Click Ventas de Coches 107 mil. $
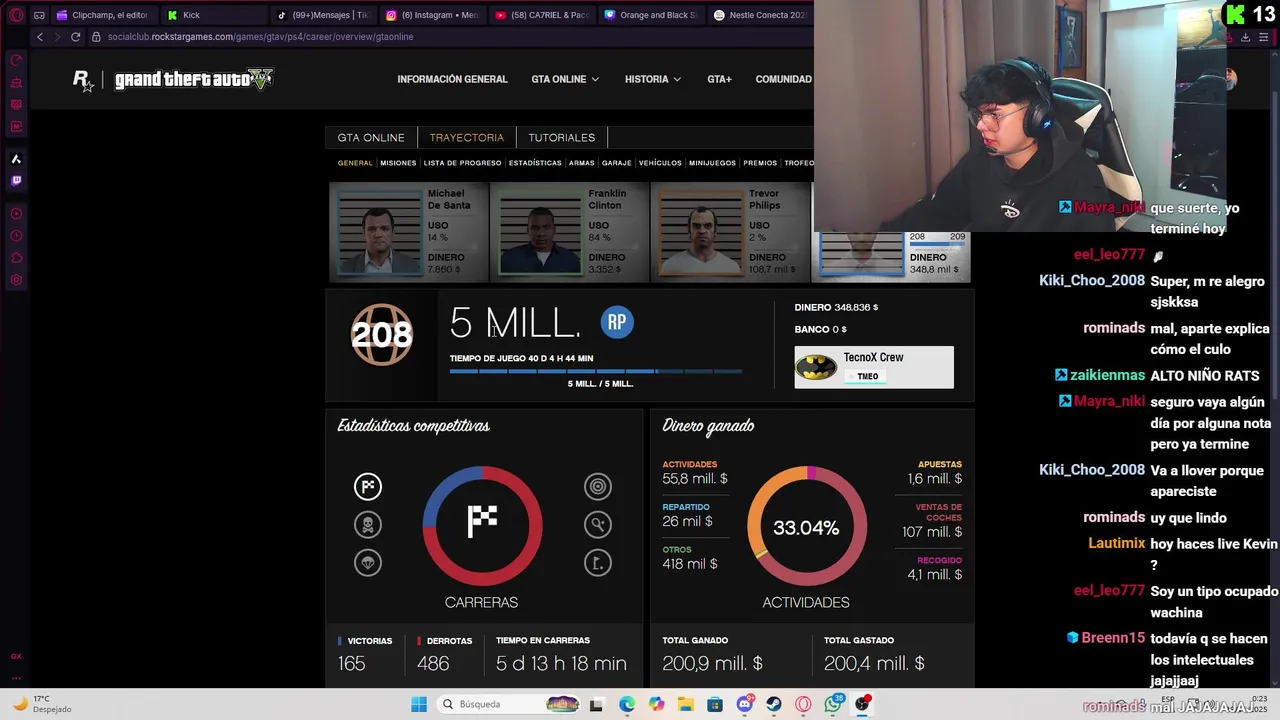 tap(932, 521)
